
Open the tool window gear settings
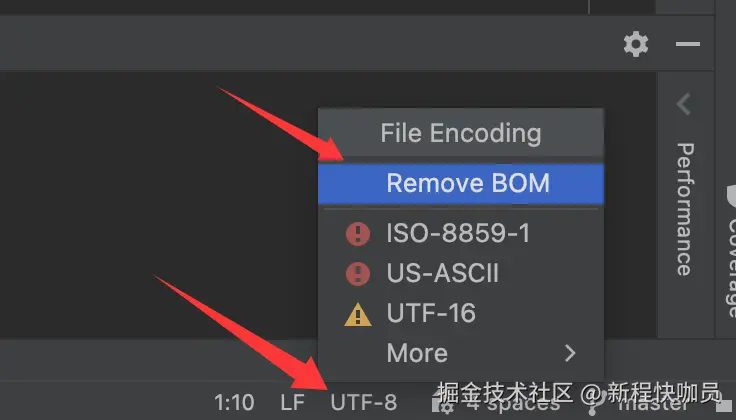pyautogui.click(x=636, y=44)
